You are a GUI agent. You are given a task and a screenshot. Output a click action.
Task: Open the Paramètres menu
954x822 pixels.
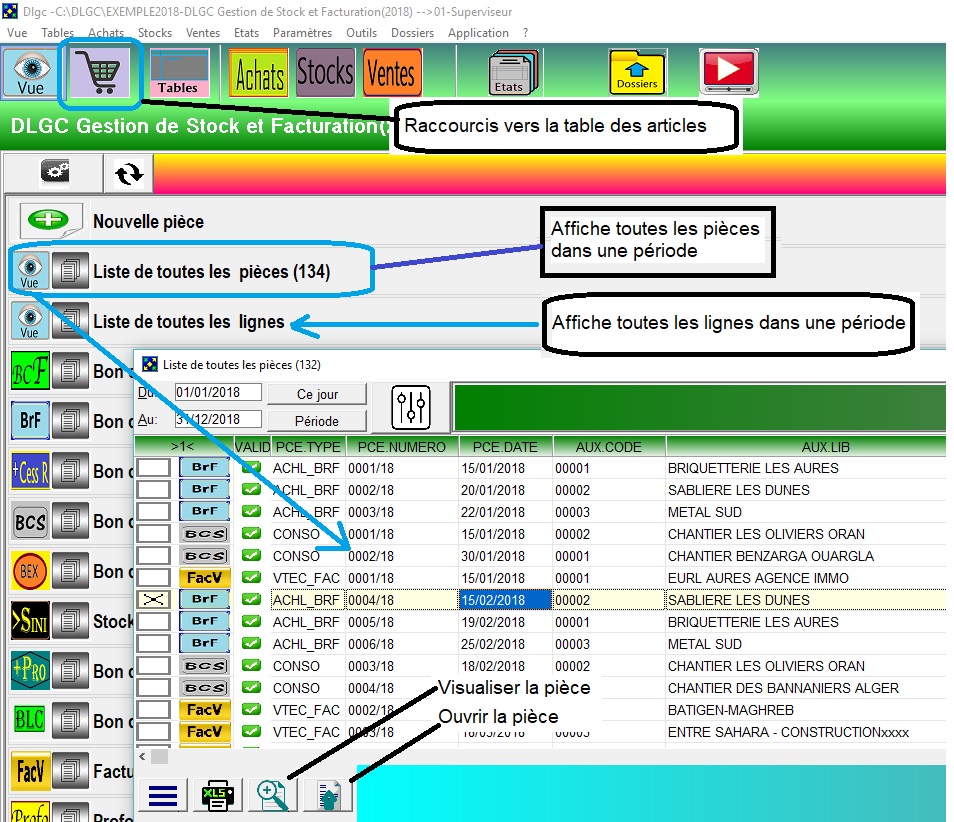tap(302, 32)
